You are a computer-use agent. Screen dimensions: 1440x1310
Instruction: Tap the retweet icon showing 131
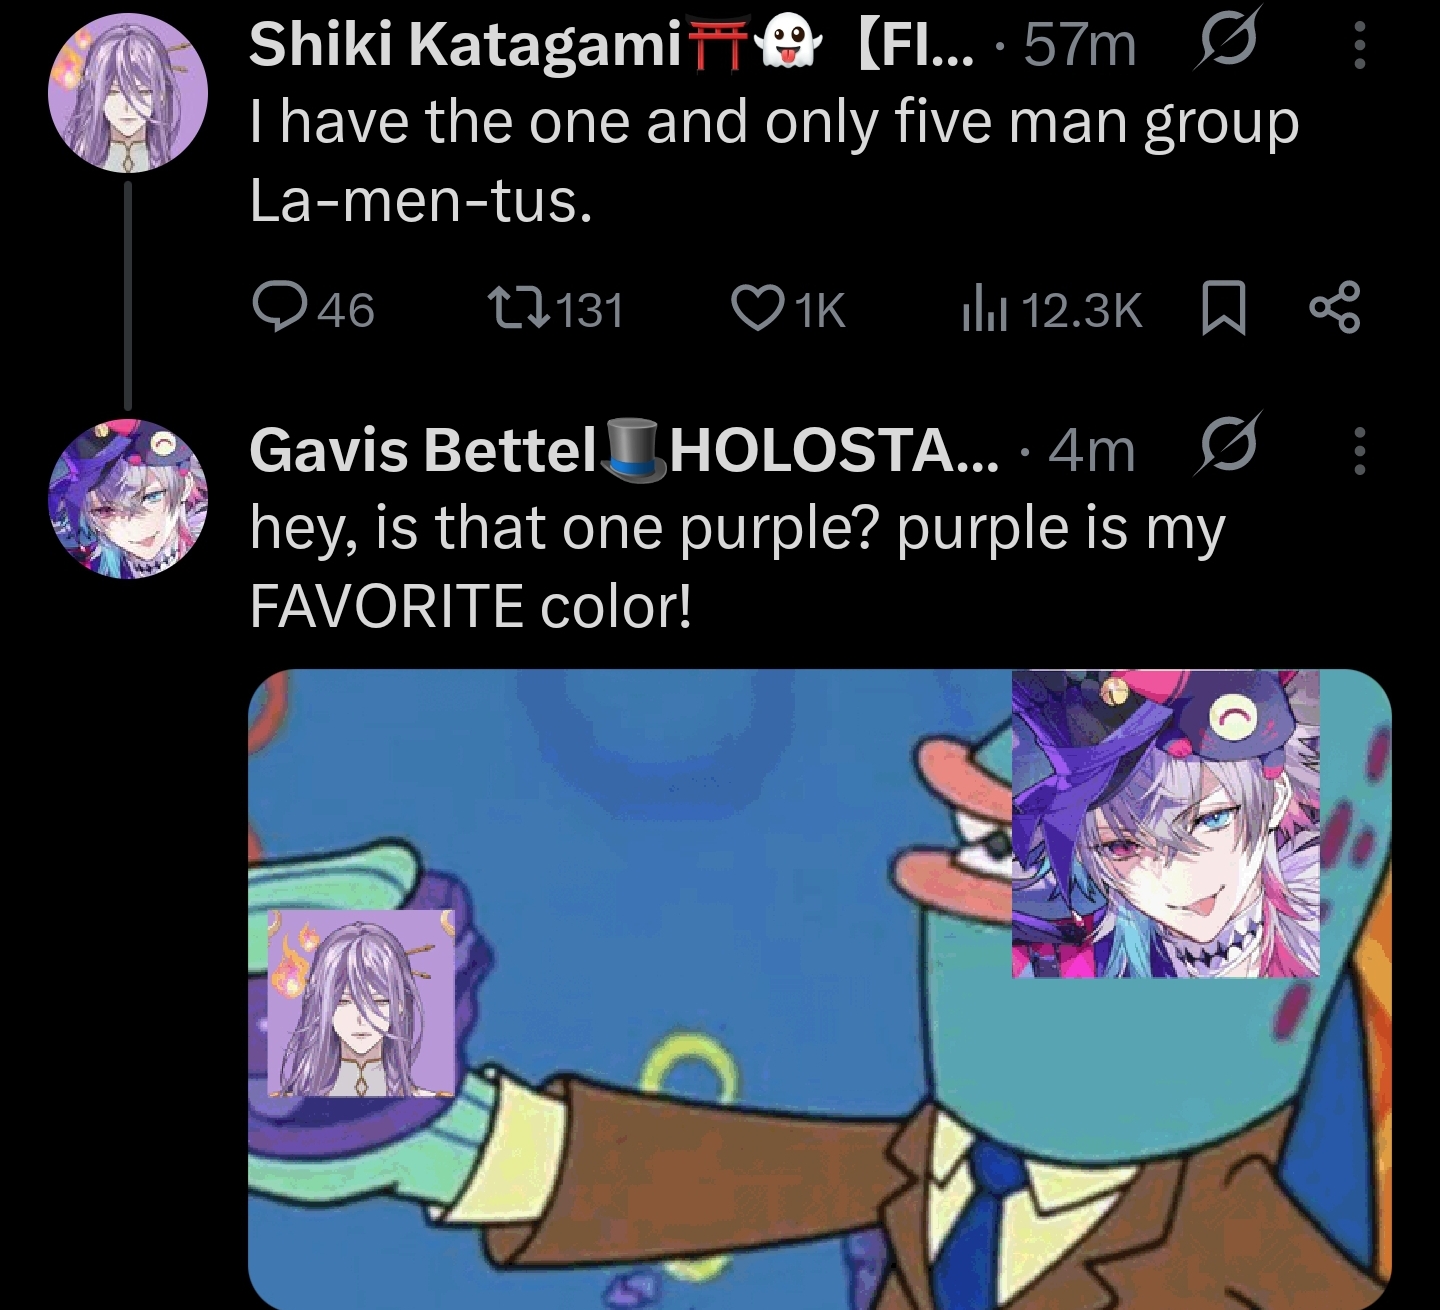click(x=518, y=309)
